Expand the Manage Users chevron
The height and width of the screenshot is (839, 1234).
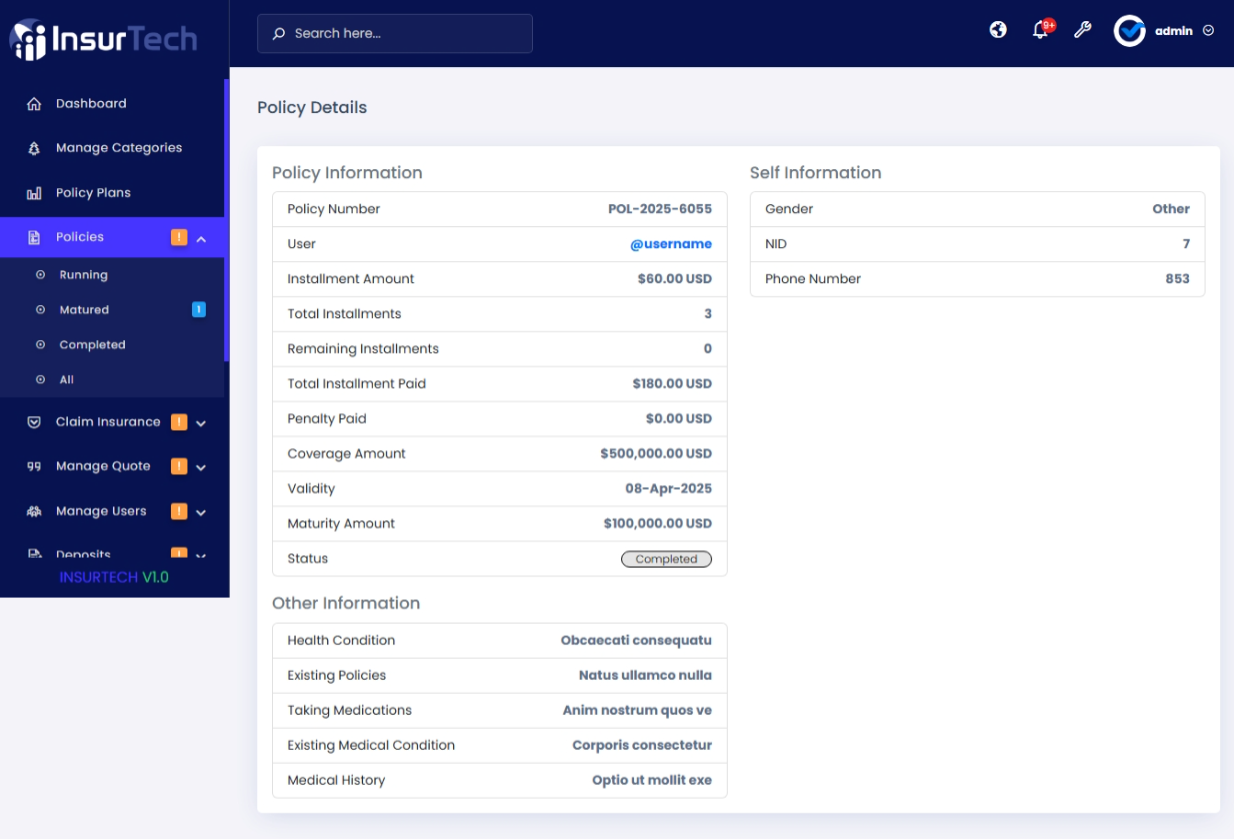[x=201, y=512]
